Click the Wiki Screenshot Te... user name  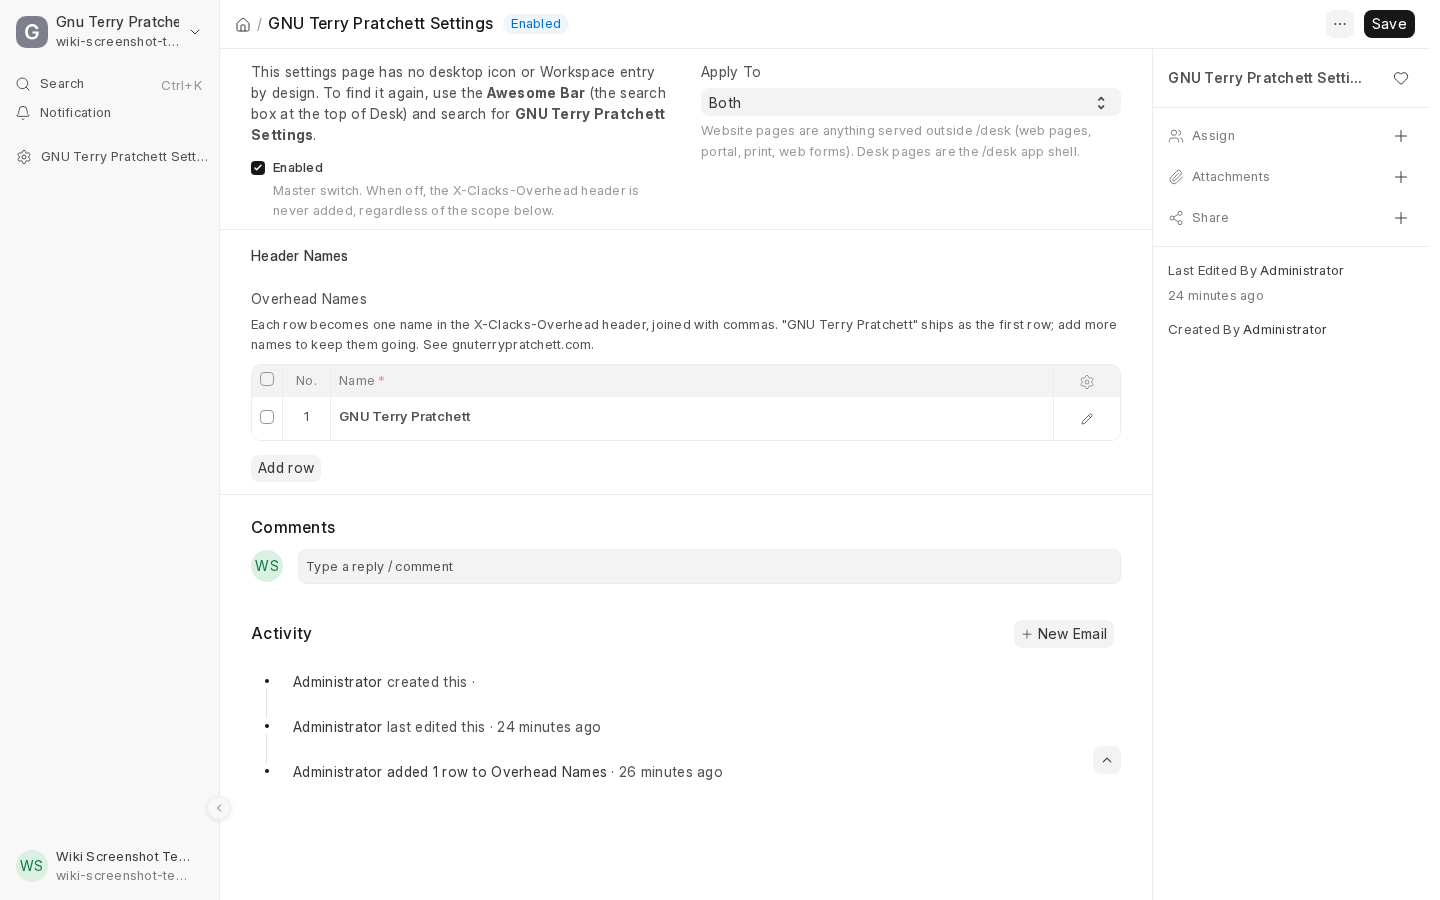(x=123, y=857)
